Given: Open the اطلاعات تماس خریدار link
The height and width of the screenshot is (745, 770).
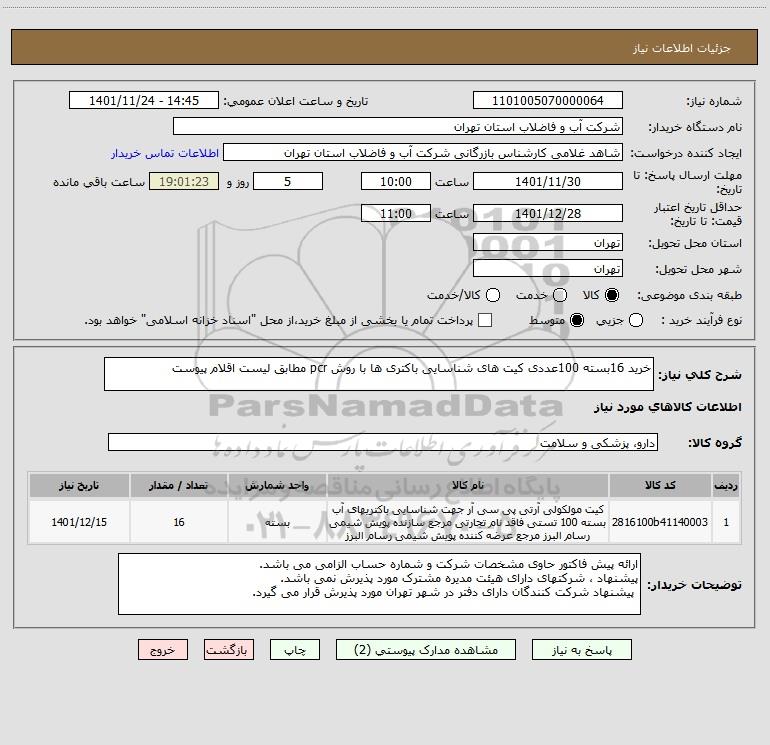Looking at the screenshot, I should tap(165, 153).
